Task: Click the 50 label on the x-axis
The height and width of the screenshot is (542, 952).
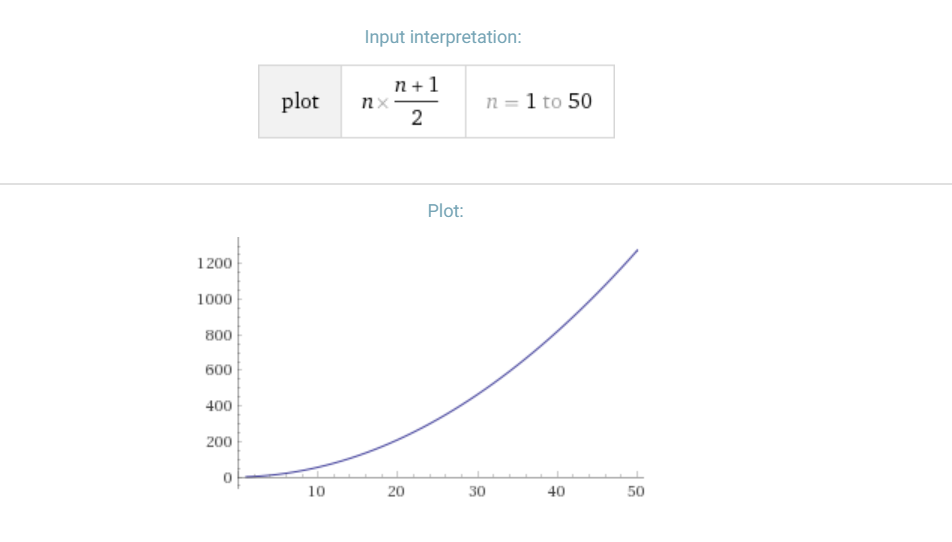Action: [x=636, y=491]
